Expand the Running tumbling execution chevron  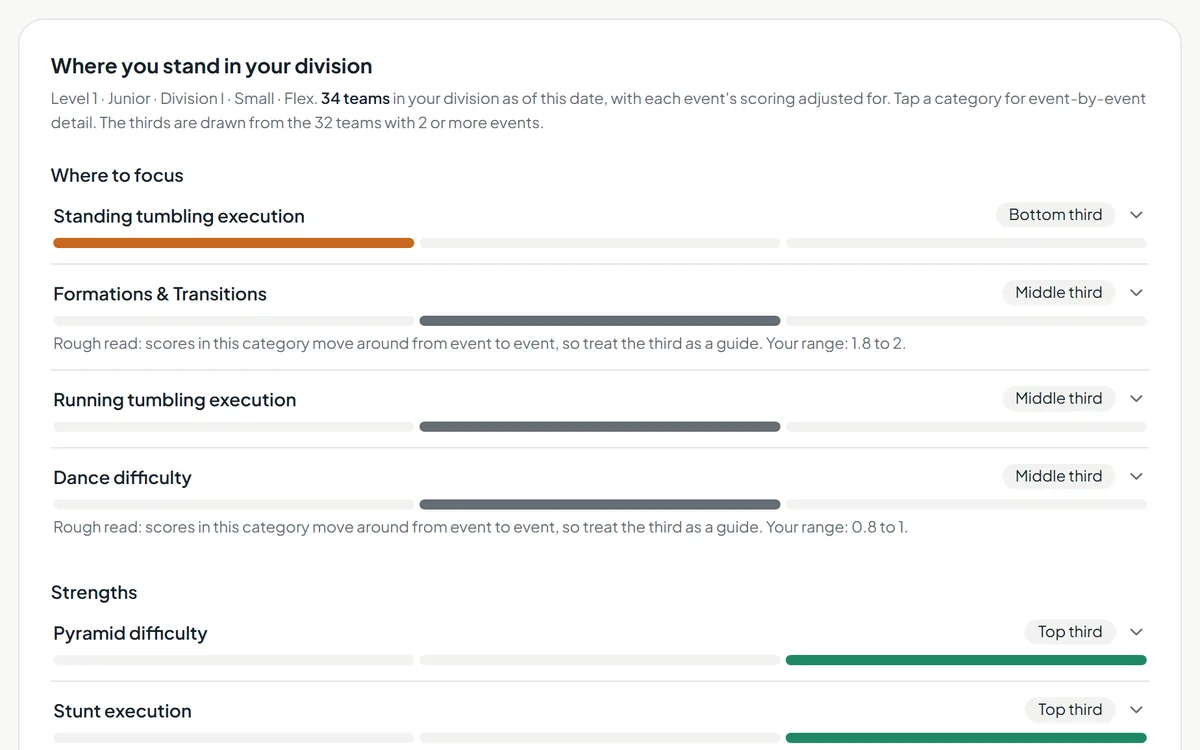click(1136, 399)
